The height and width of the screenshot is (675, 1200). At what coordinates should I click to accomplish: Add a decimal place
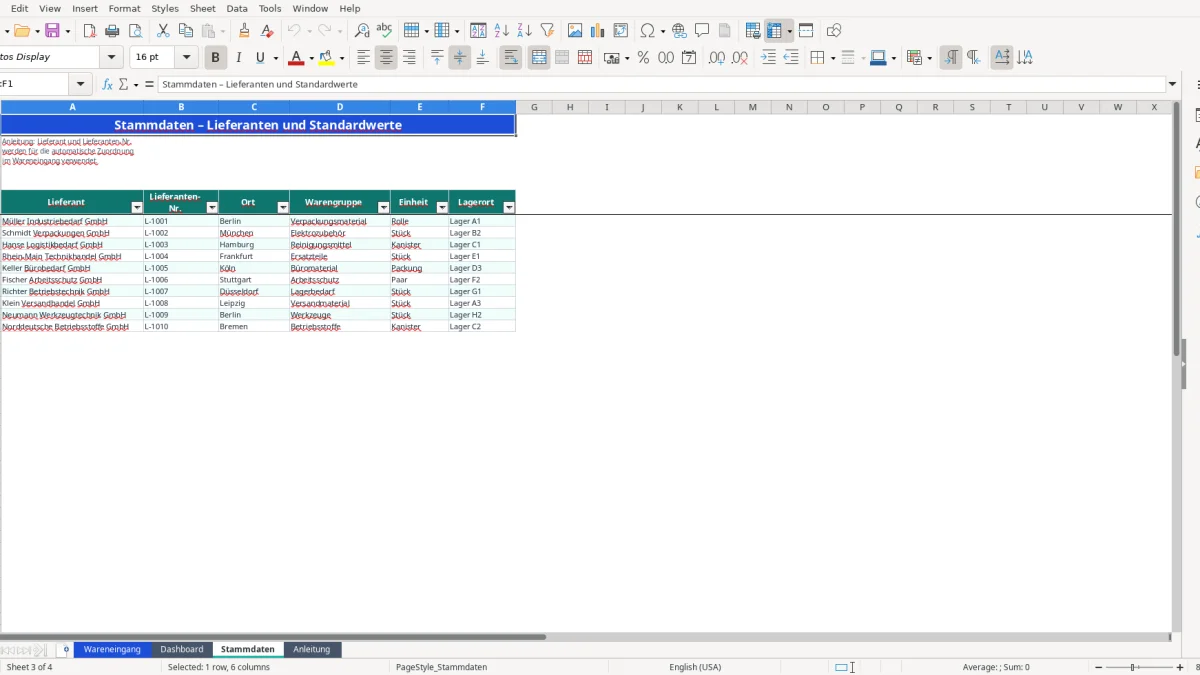pos(717,58)
